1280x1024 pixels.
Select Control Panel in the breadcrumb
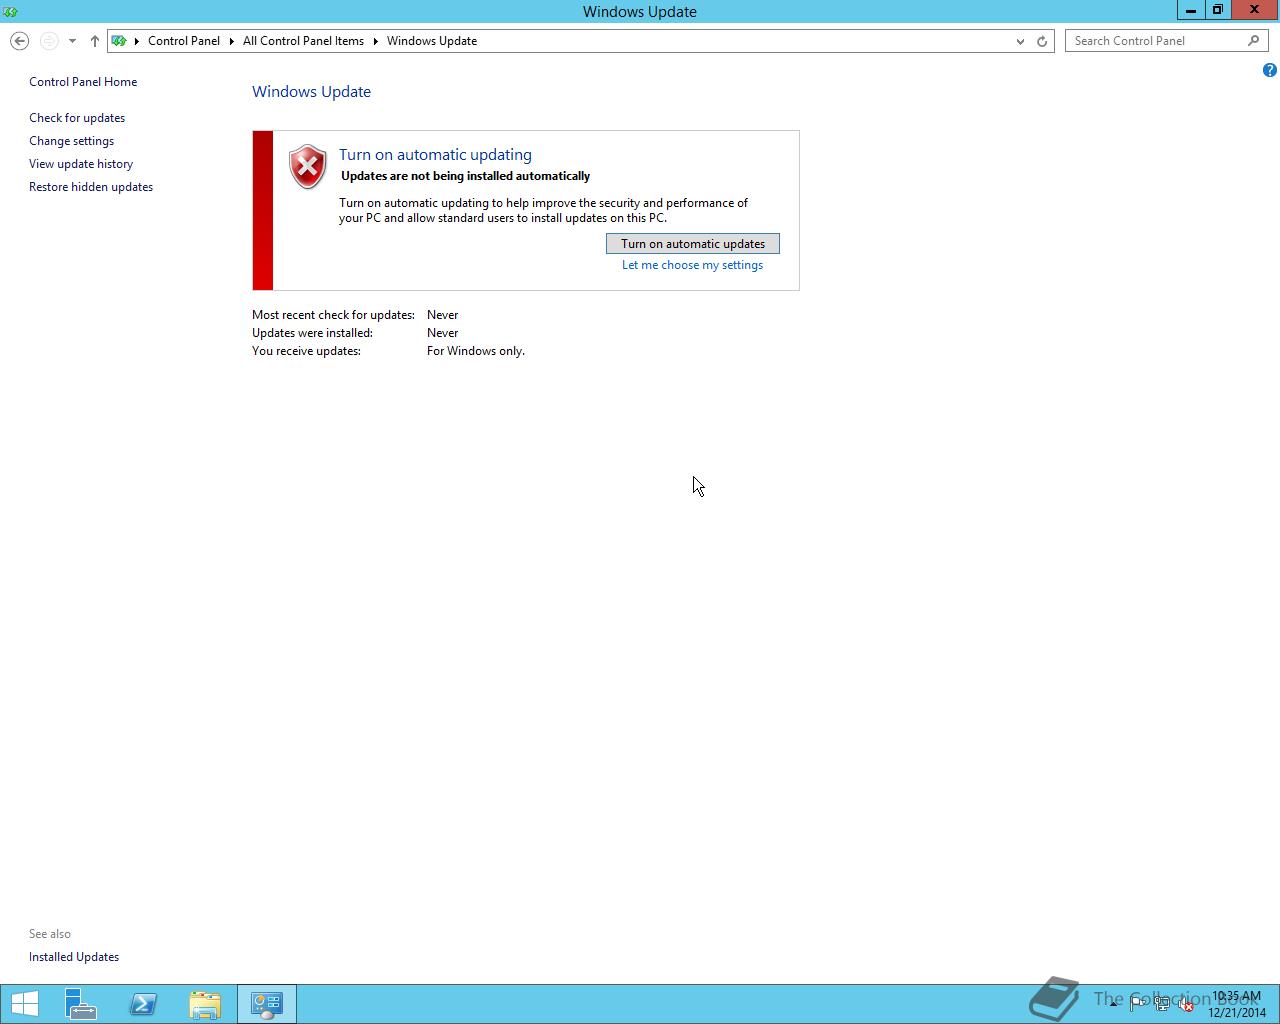[184, 41]
